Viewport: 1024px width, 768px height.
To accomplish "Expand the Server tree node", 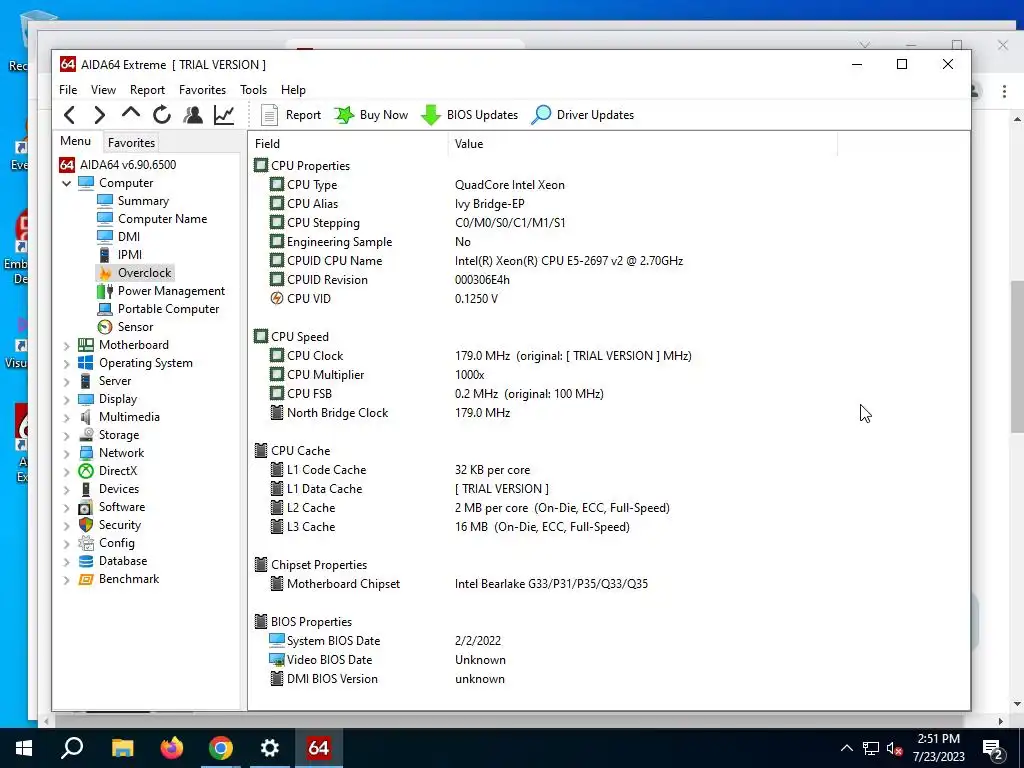I will [x=67, y=381].
